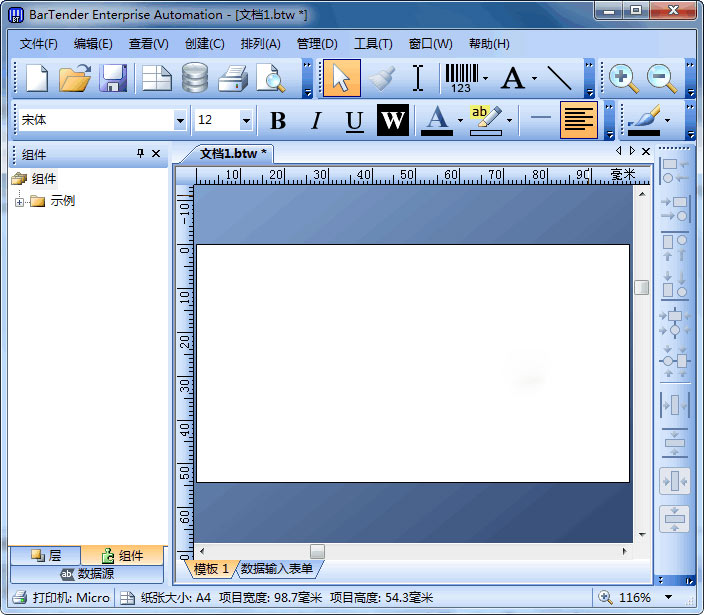Pin the 组件 panel

141,154
